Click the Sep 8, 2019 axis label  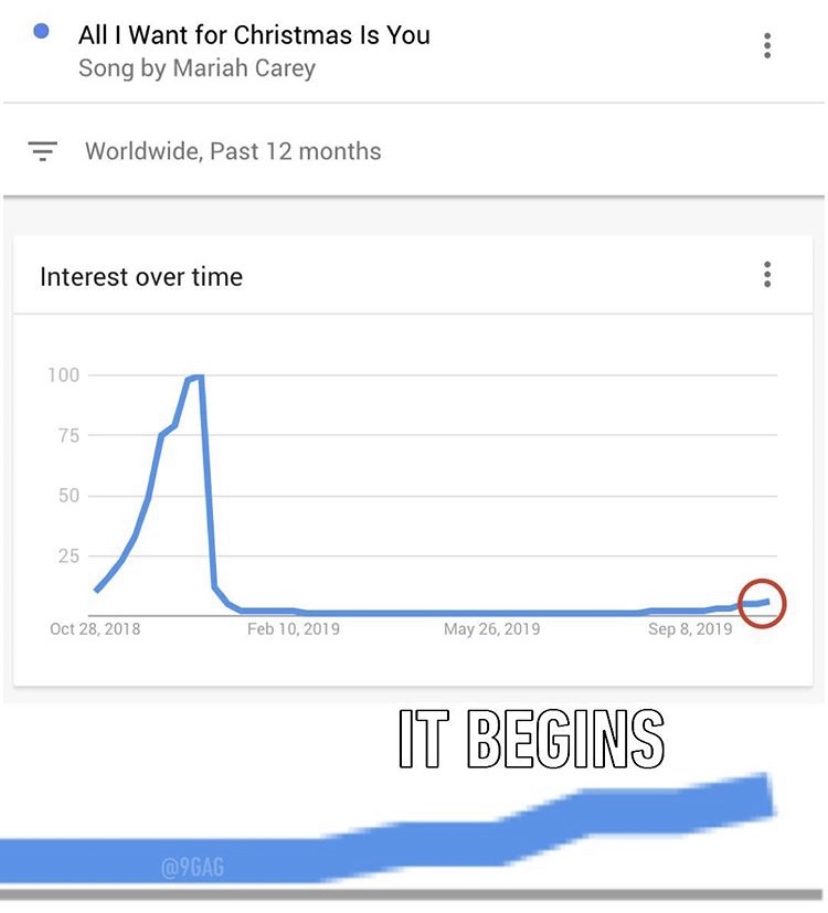point(690,629)
